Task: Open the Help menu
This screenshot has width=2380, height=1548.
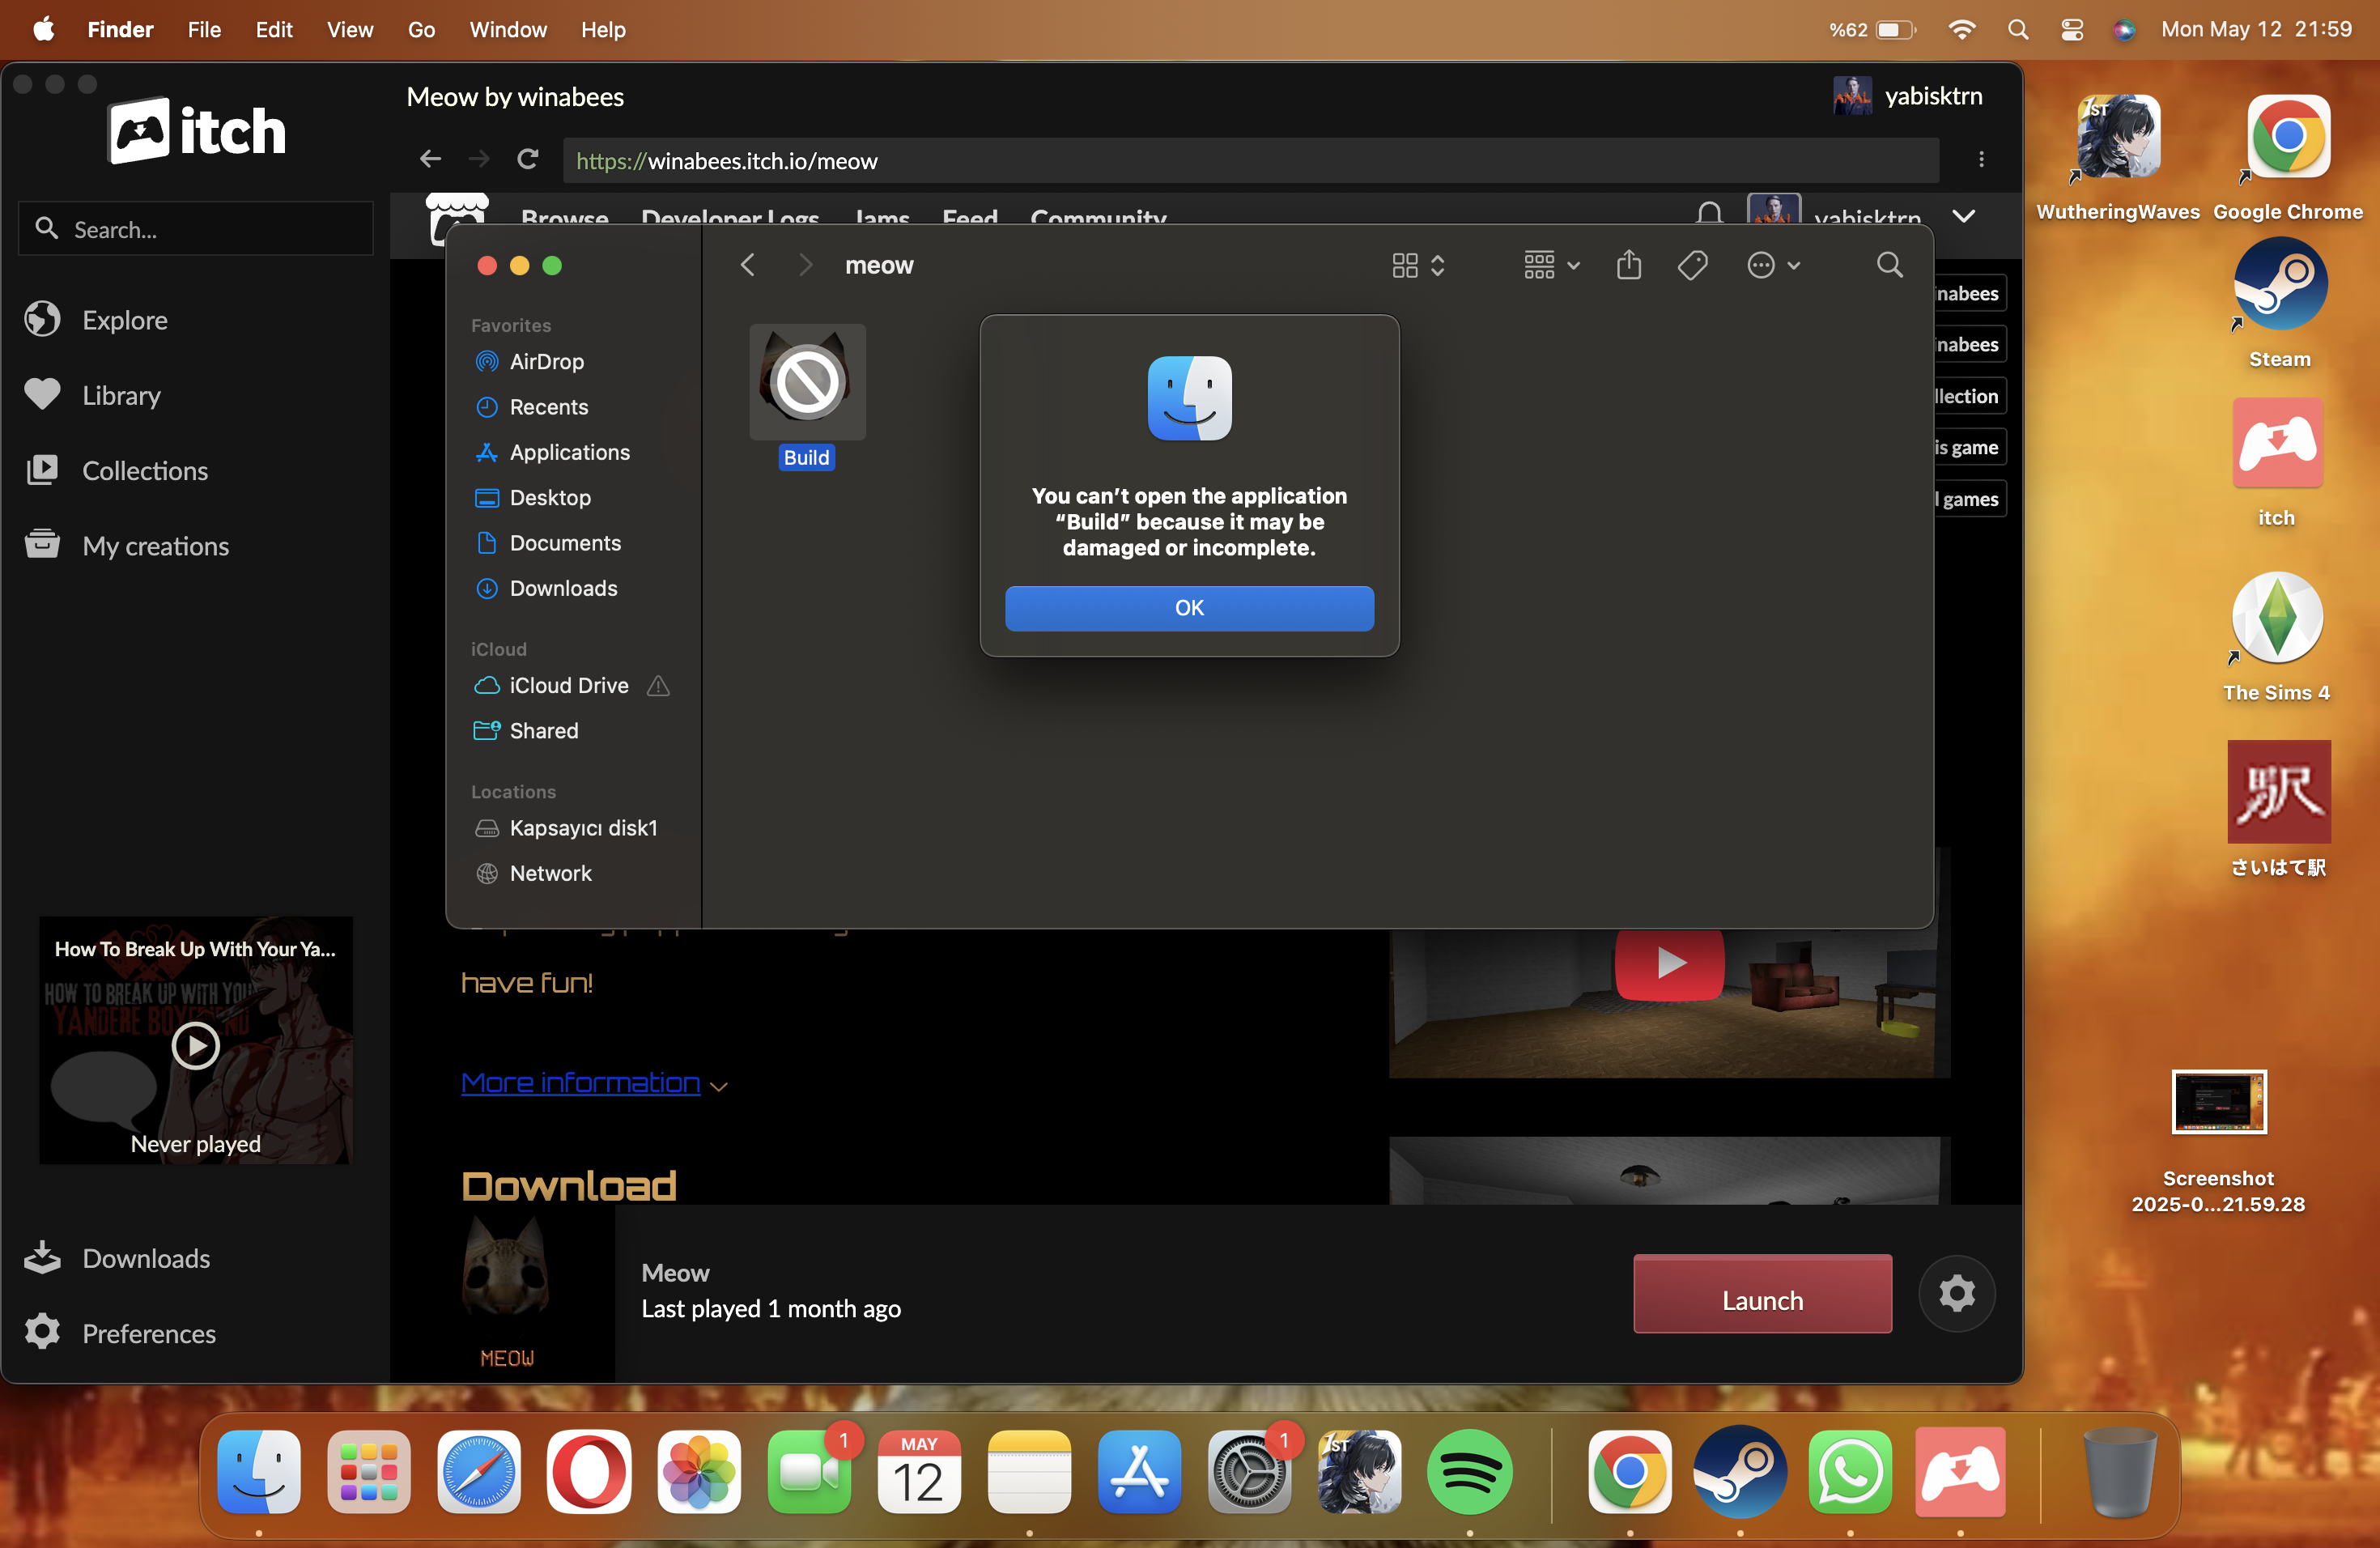Action: (603, 29)
